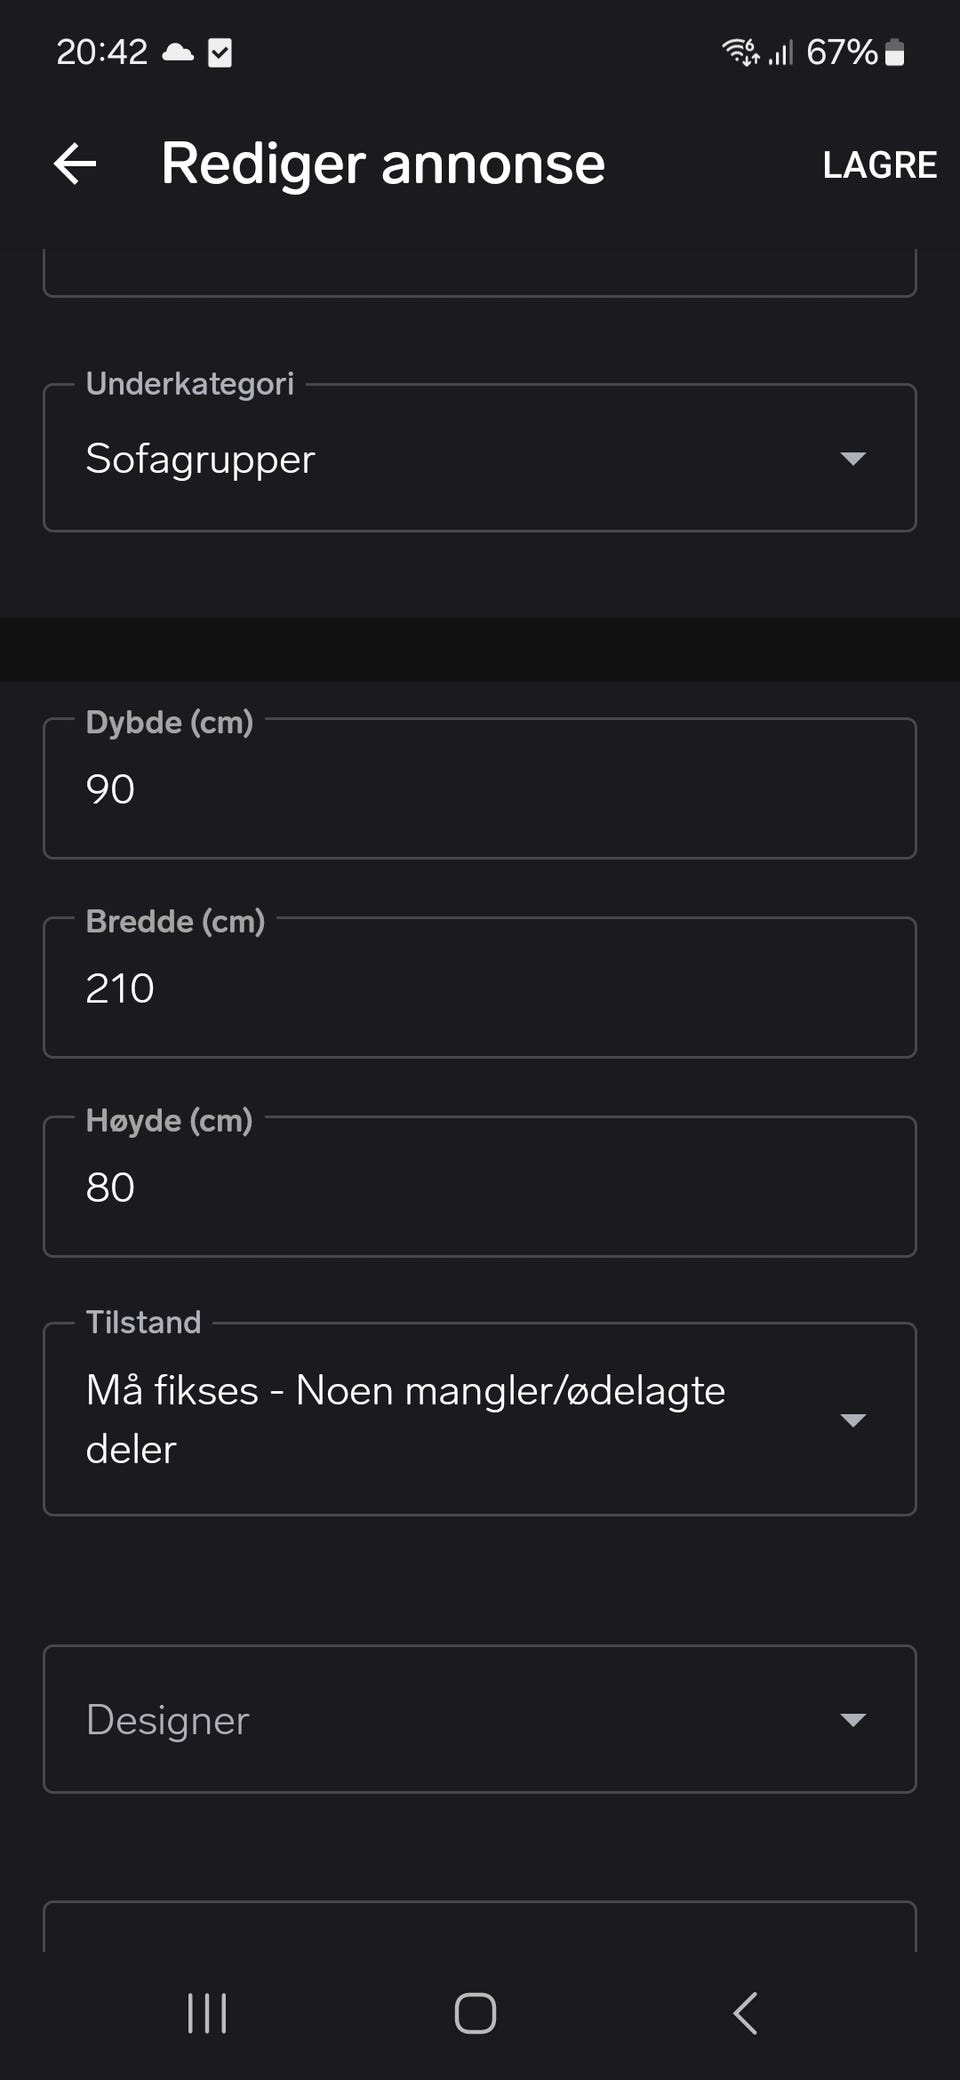
Task: Open the Underkategori dropdown
Action: 479,459
